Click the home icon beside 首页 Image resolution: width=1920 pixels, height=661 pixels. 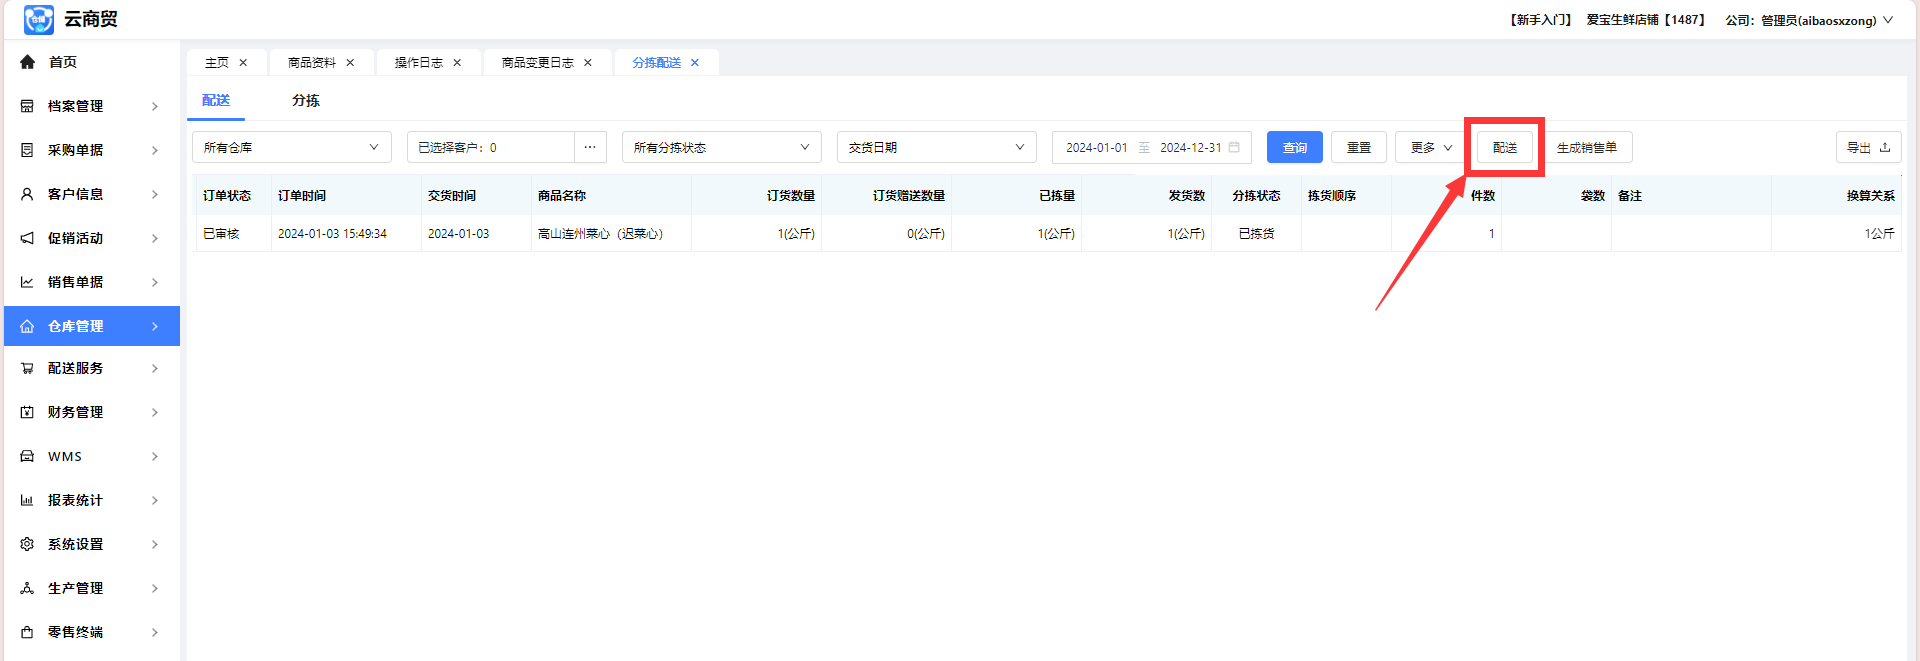pyautogui.click(x=27, y=62)
